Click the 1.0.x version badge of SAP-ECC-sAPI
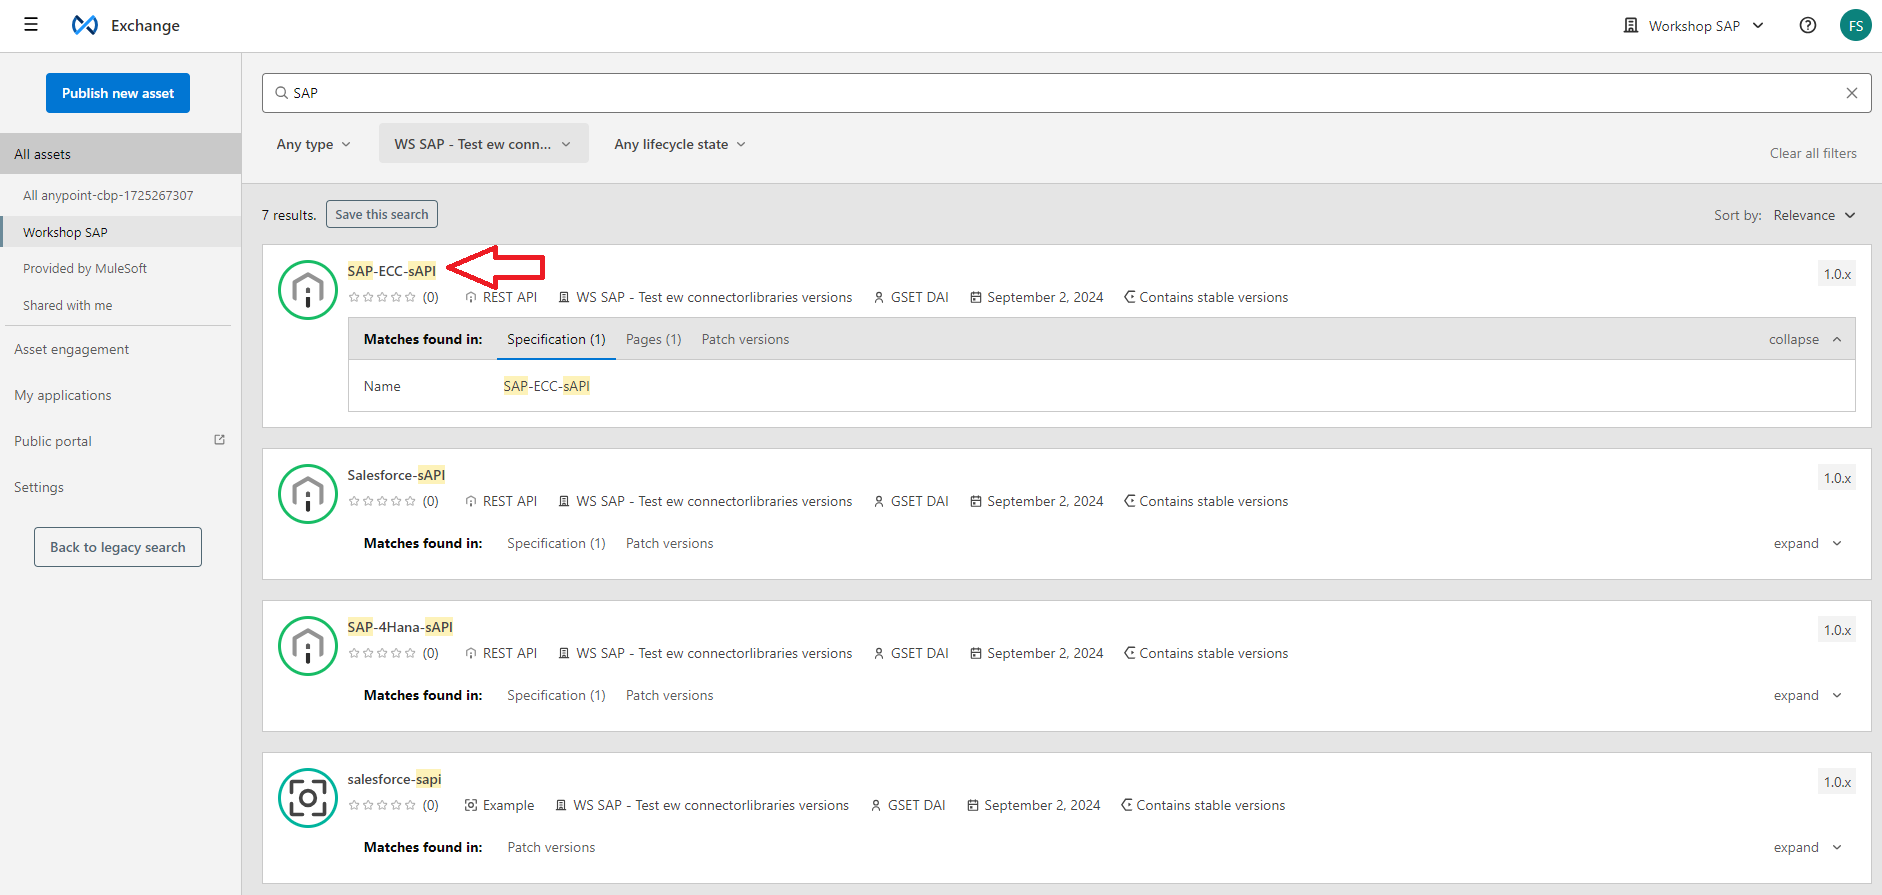 [1837, 274]
